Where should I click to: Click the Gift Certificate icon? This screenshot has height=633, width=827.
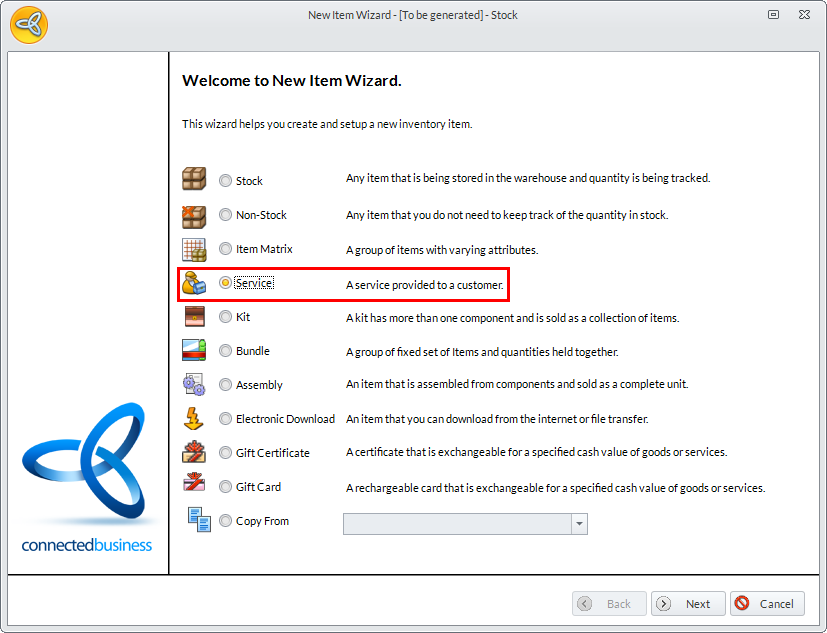click(x=194, y=452)
